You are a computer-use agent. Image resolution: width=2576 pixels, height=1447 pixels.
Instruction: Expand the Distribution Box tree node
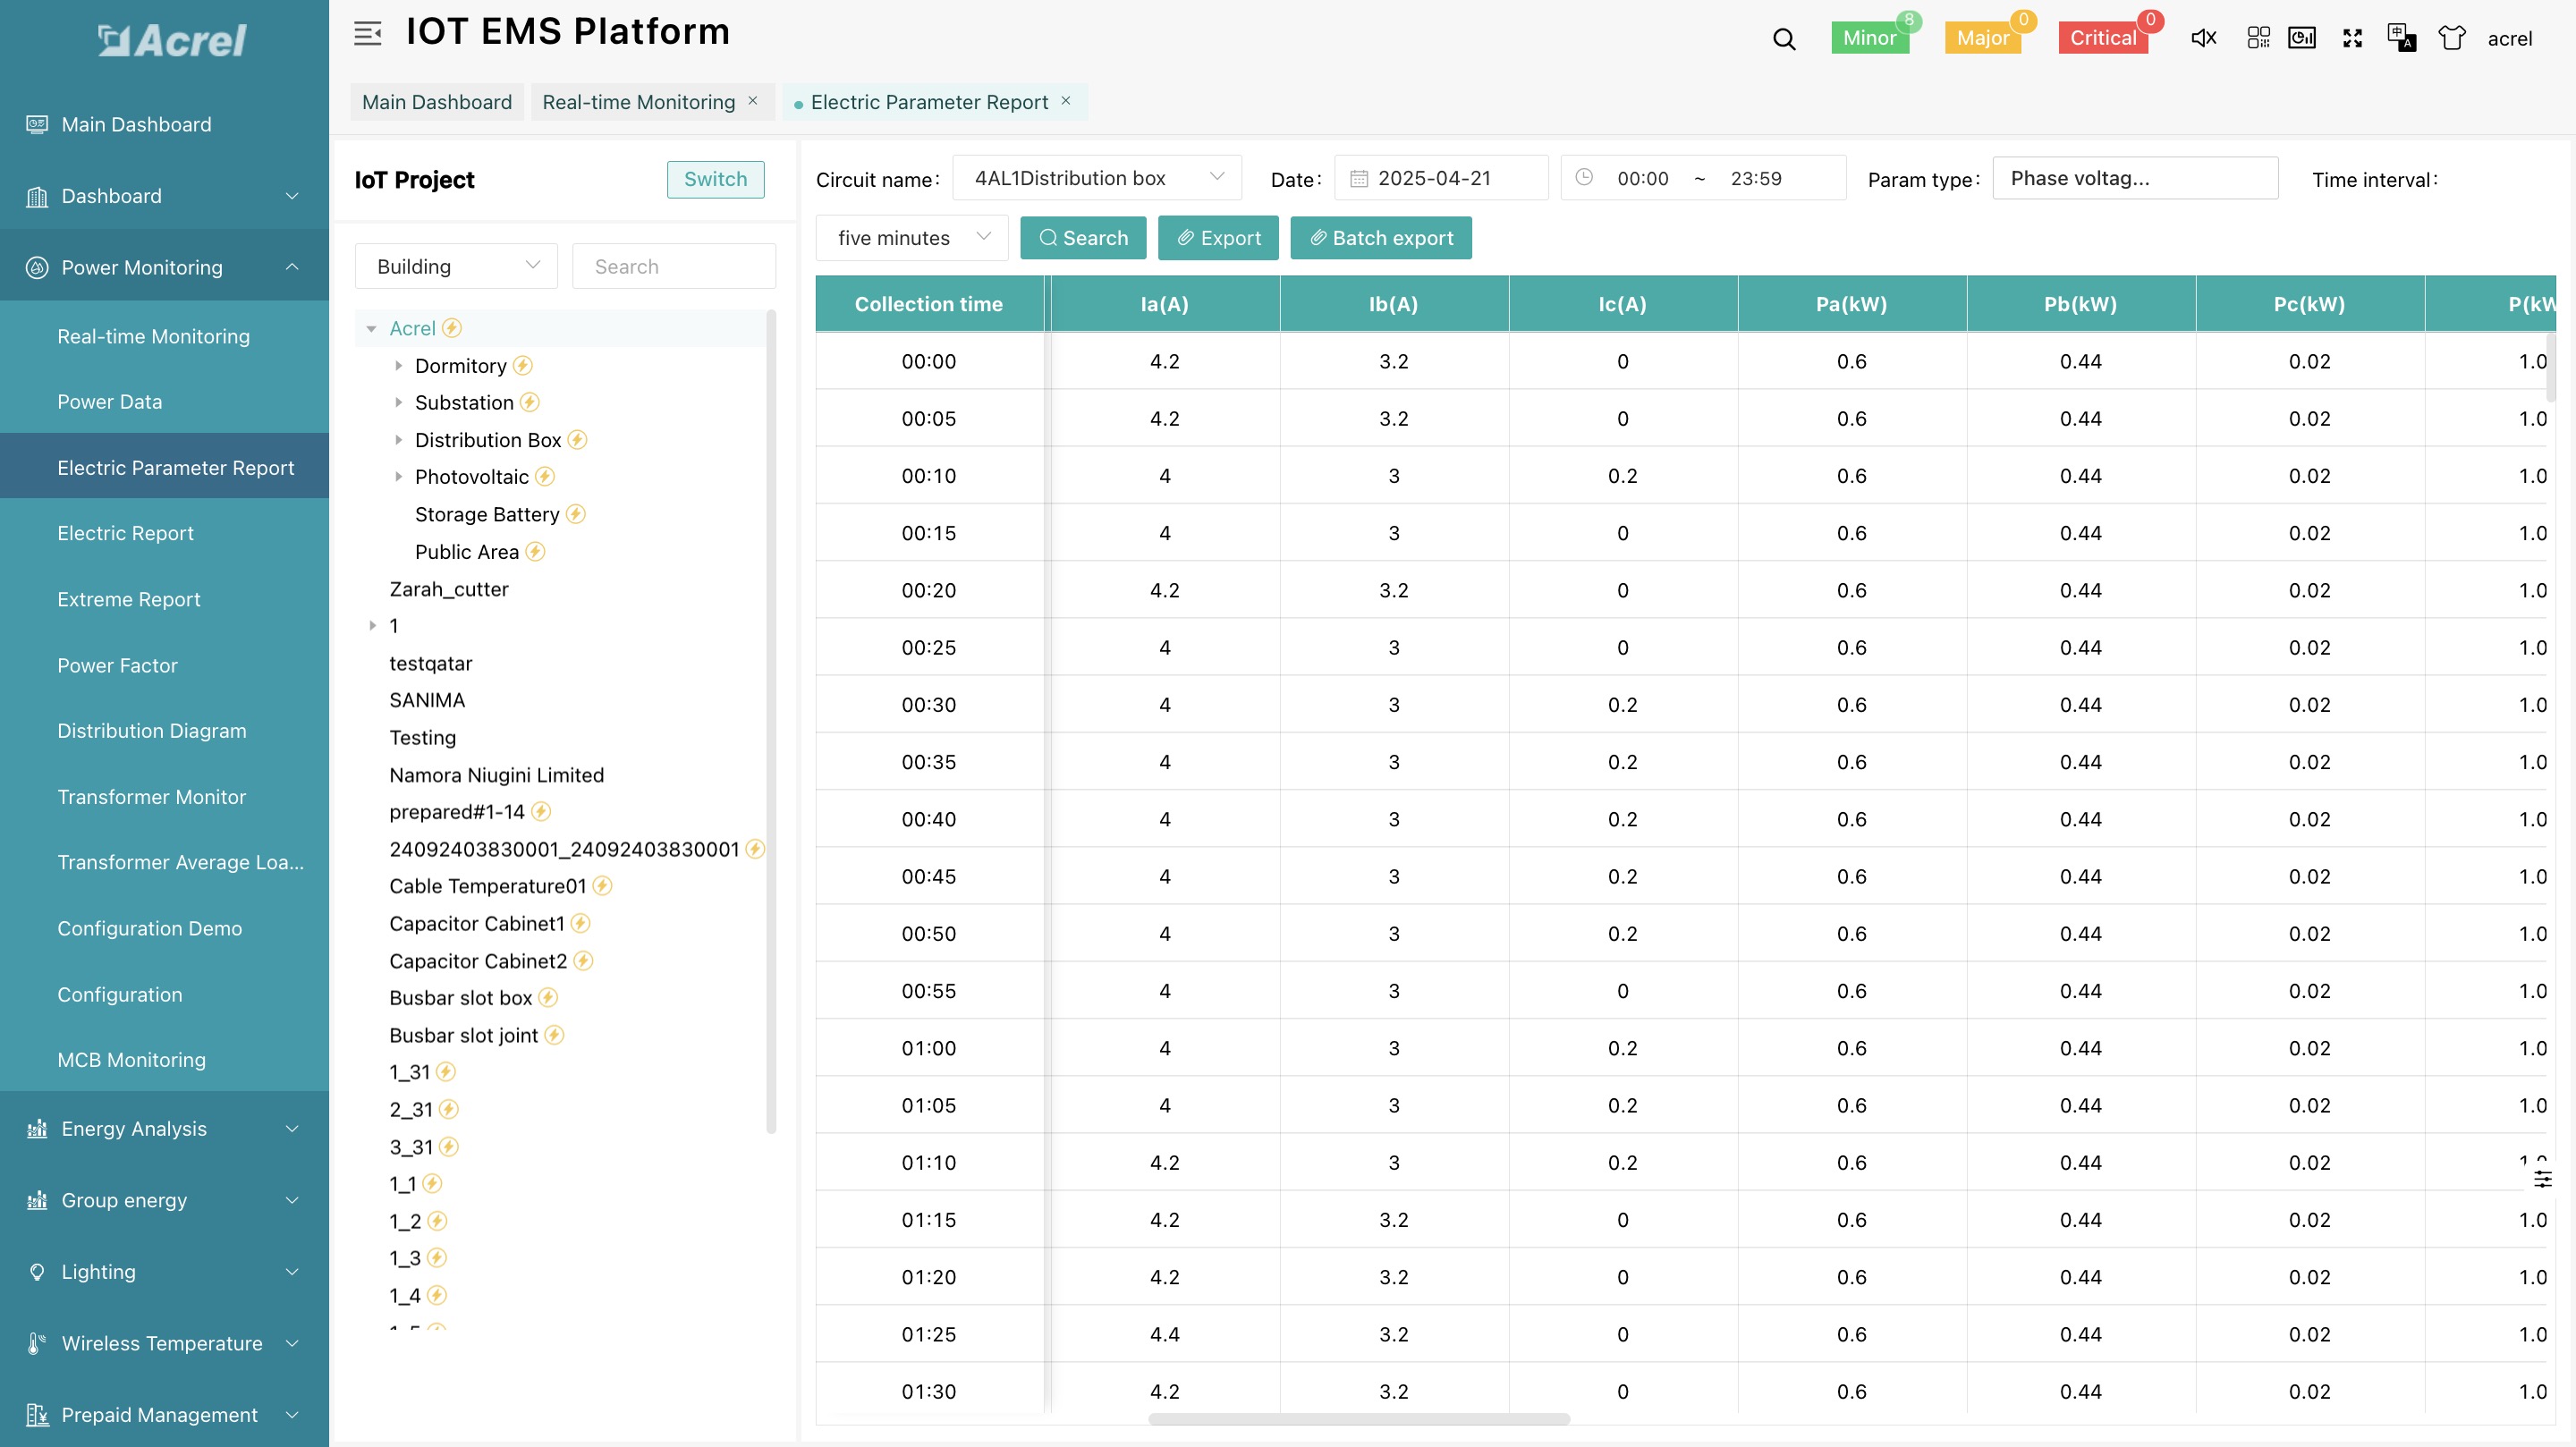tap(398, 440)
